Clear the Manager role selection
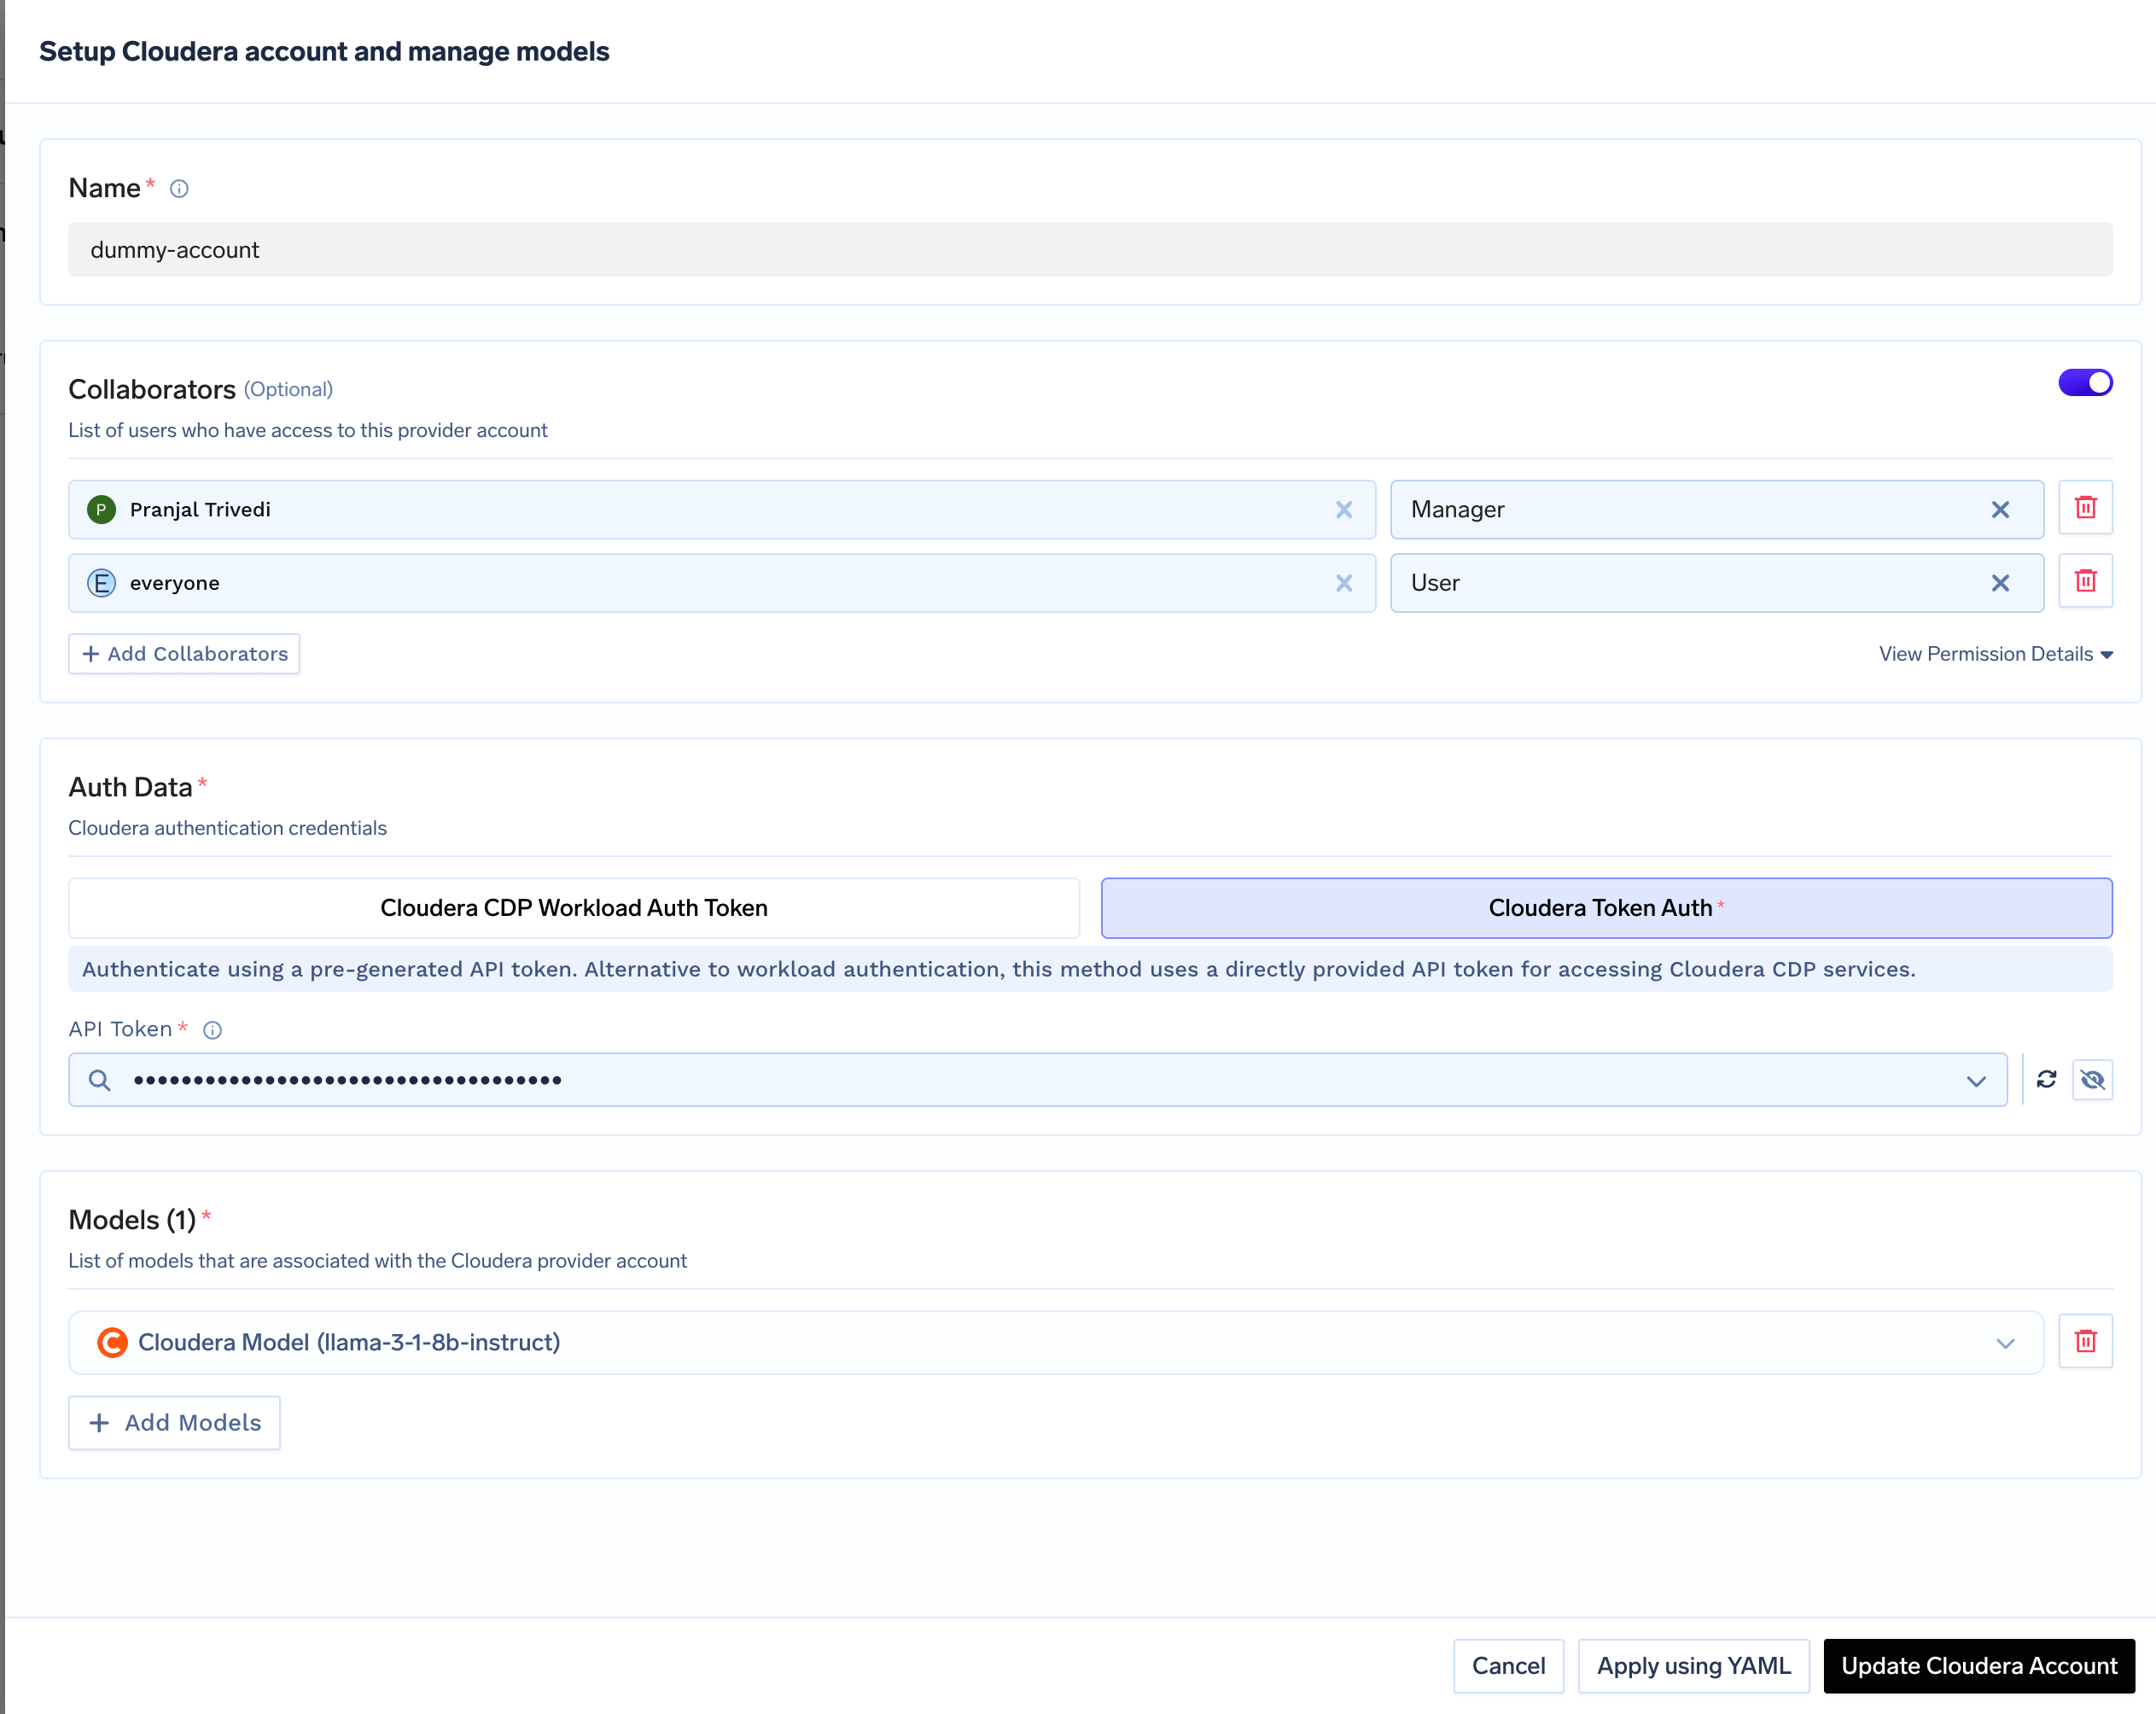This screenshot has width=2156, height=1714. 2000,509
